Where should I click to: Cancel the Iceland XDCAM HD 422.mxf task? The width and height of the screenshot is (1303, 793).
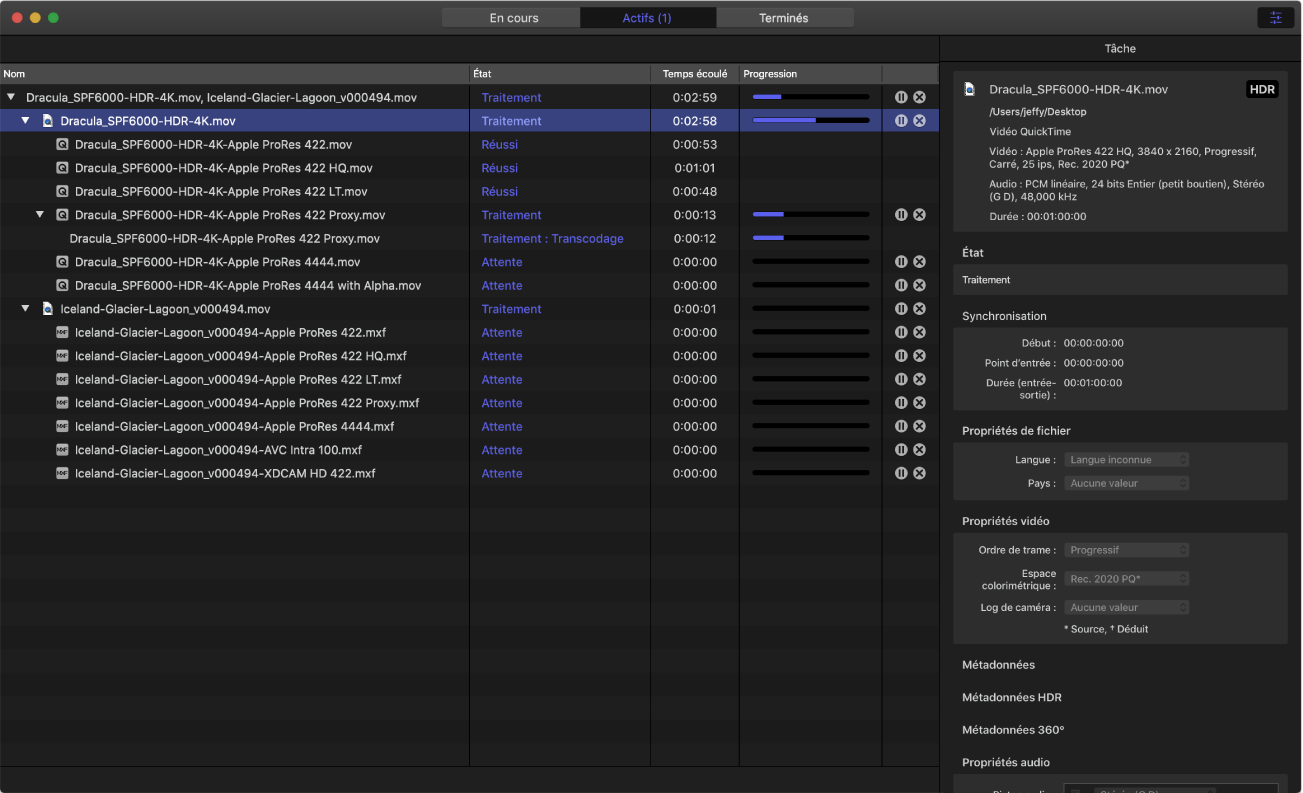tap(919, 474)
